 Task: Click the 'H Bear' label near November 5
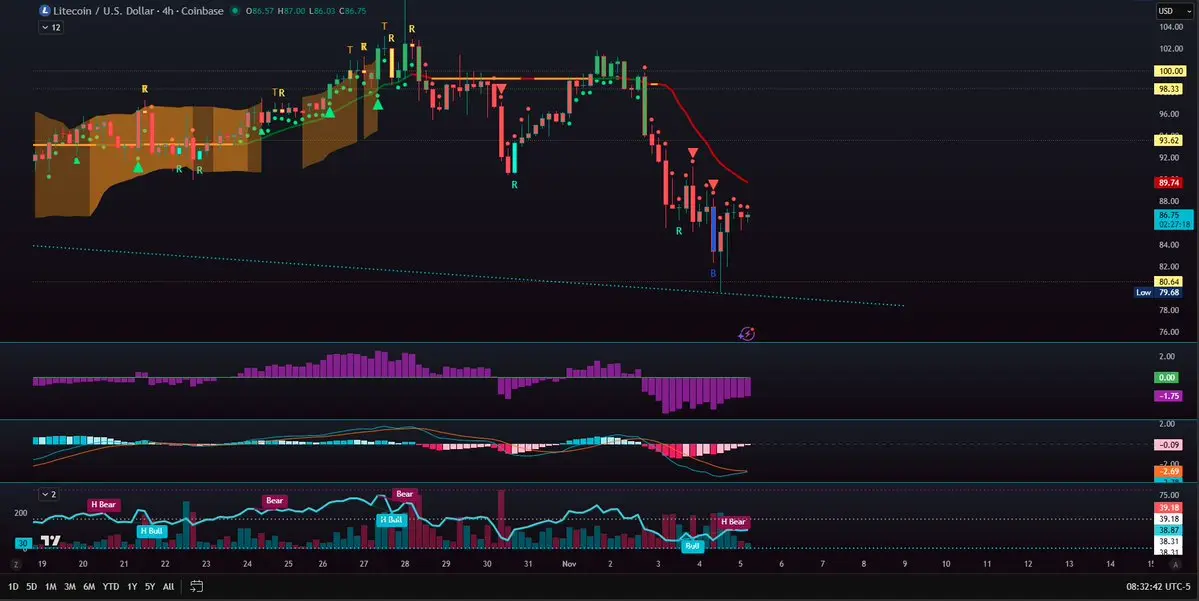733,521
